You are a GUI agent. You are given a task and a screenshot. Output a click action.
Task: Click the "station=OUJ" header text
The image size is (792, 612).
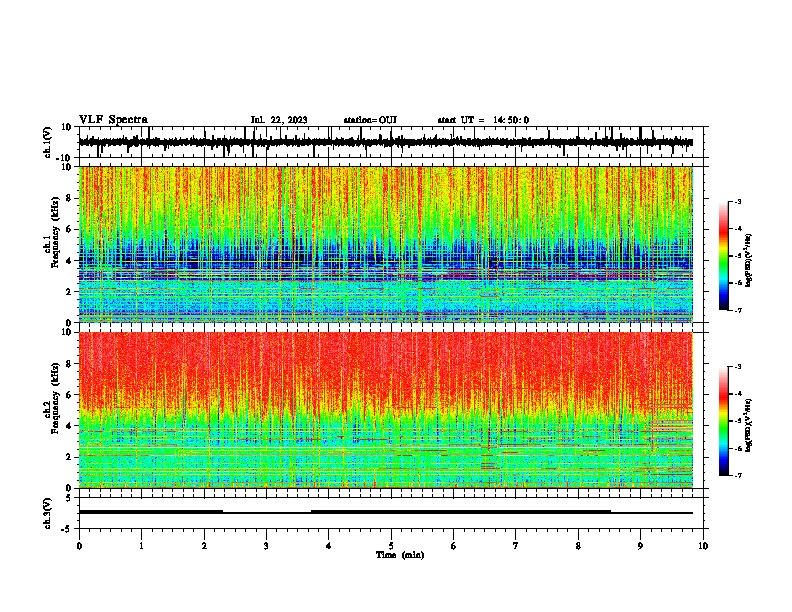370,120
